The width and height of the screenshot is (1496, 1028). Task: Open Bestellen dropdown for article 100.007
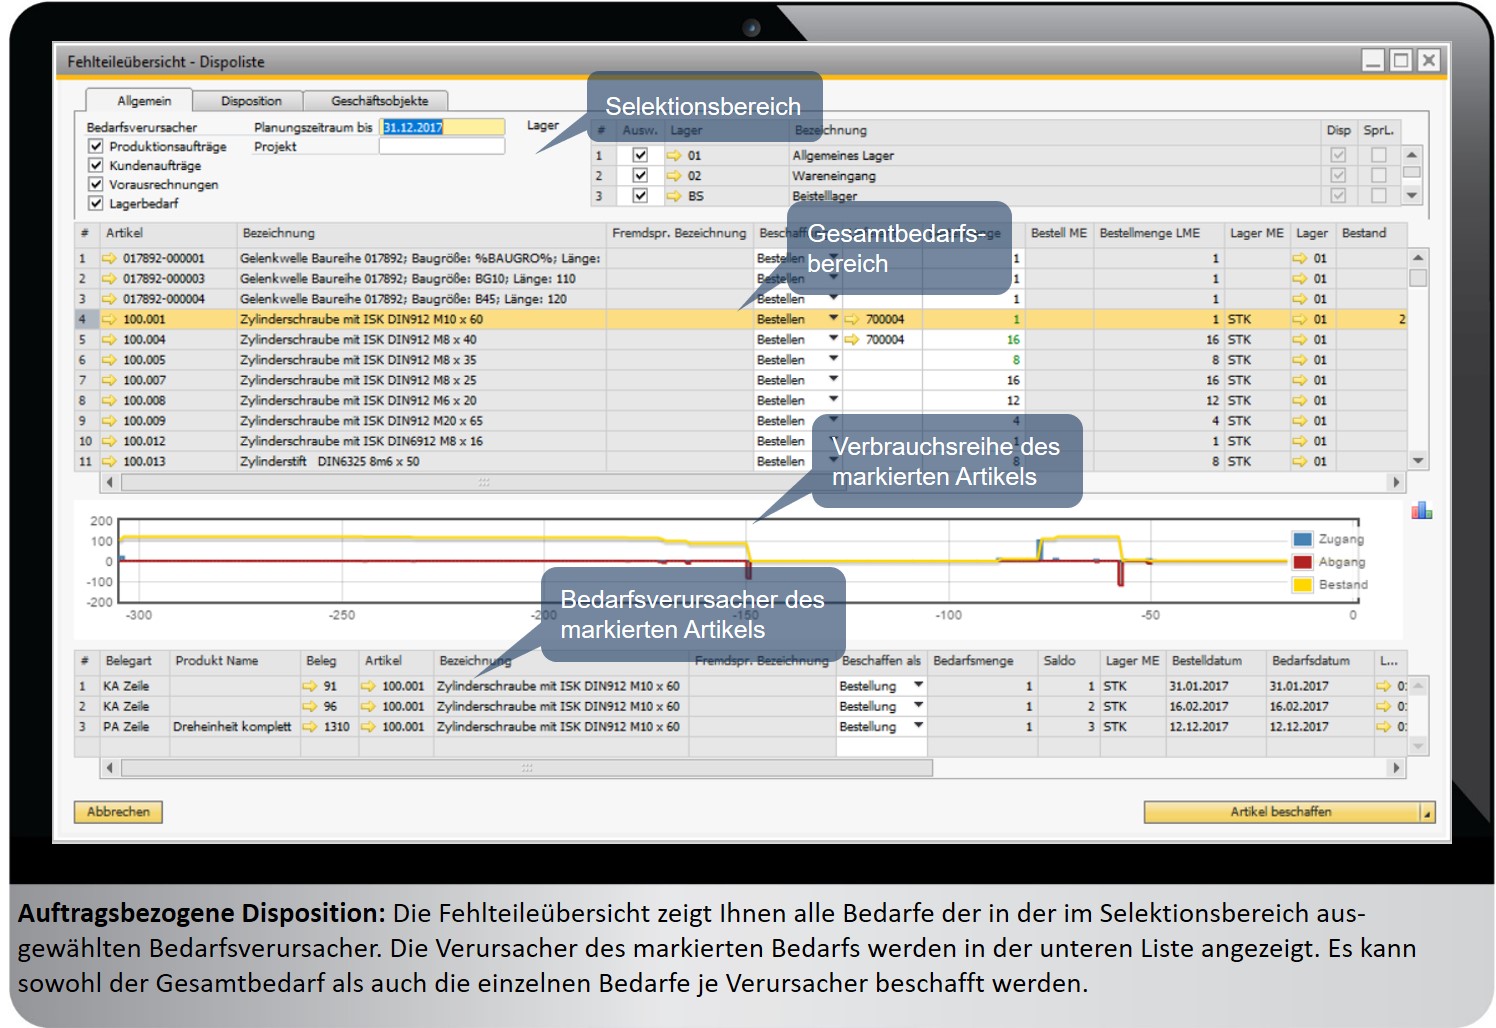(x=833, y=379)
